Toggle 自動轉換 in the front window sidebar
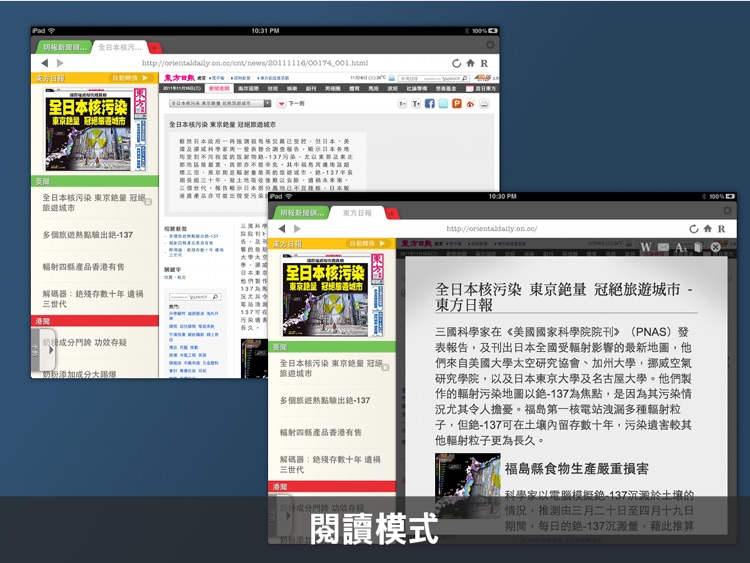Image resolution: width=750 pixels, height=563 pixels. click(x=367, y=243)
